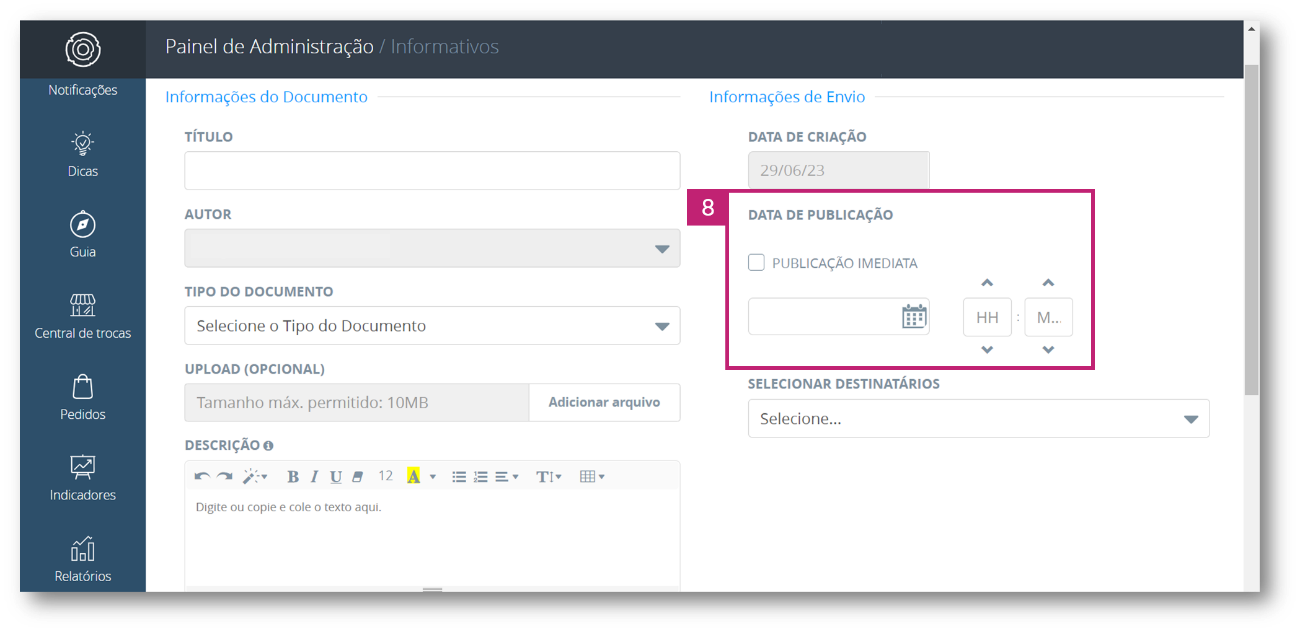Image resolution: width=1300 pixels, height=632 pixels.
Task: Open line height menu
Action: tap(549, 477)
